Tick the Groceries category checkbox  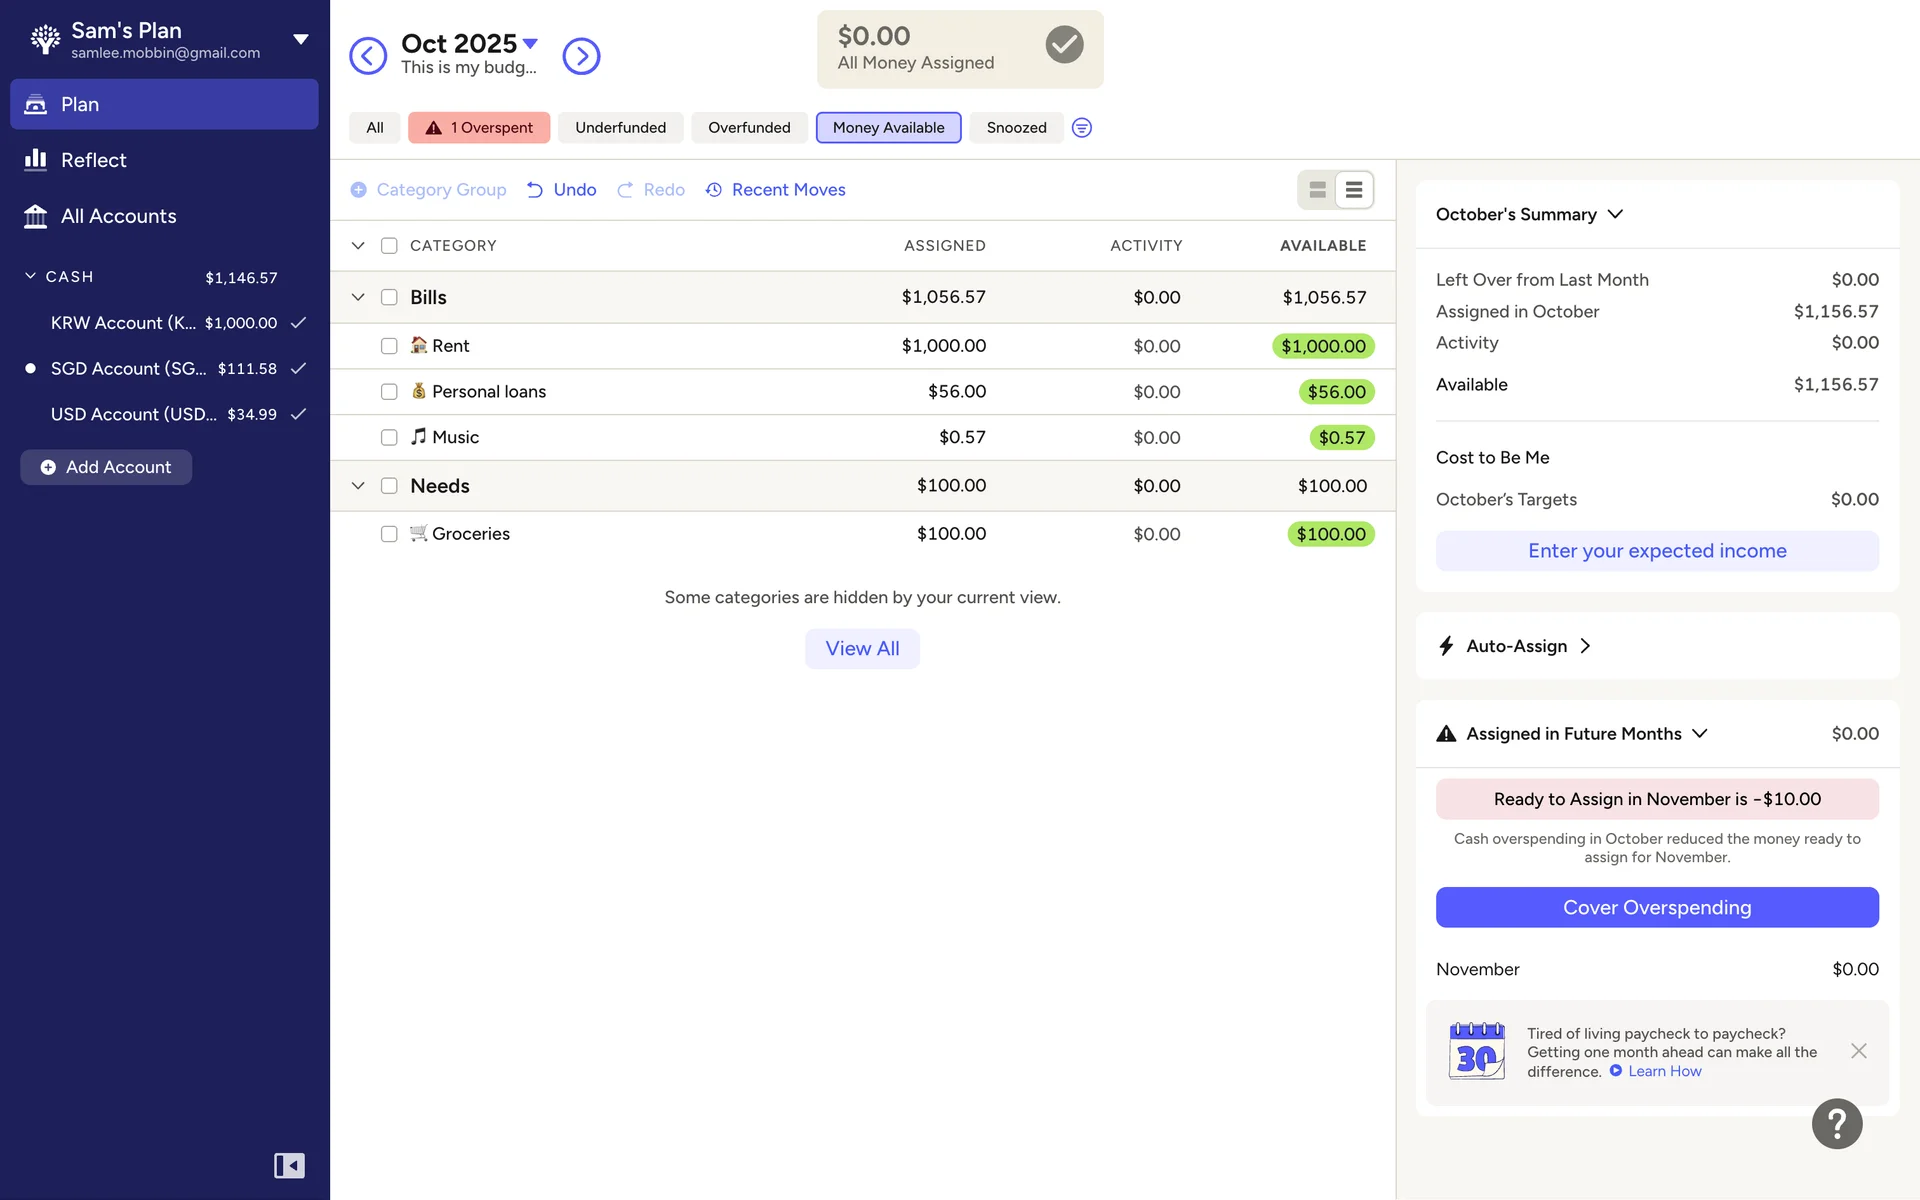click(x=389, y=534)
